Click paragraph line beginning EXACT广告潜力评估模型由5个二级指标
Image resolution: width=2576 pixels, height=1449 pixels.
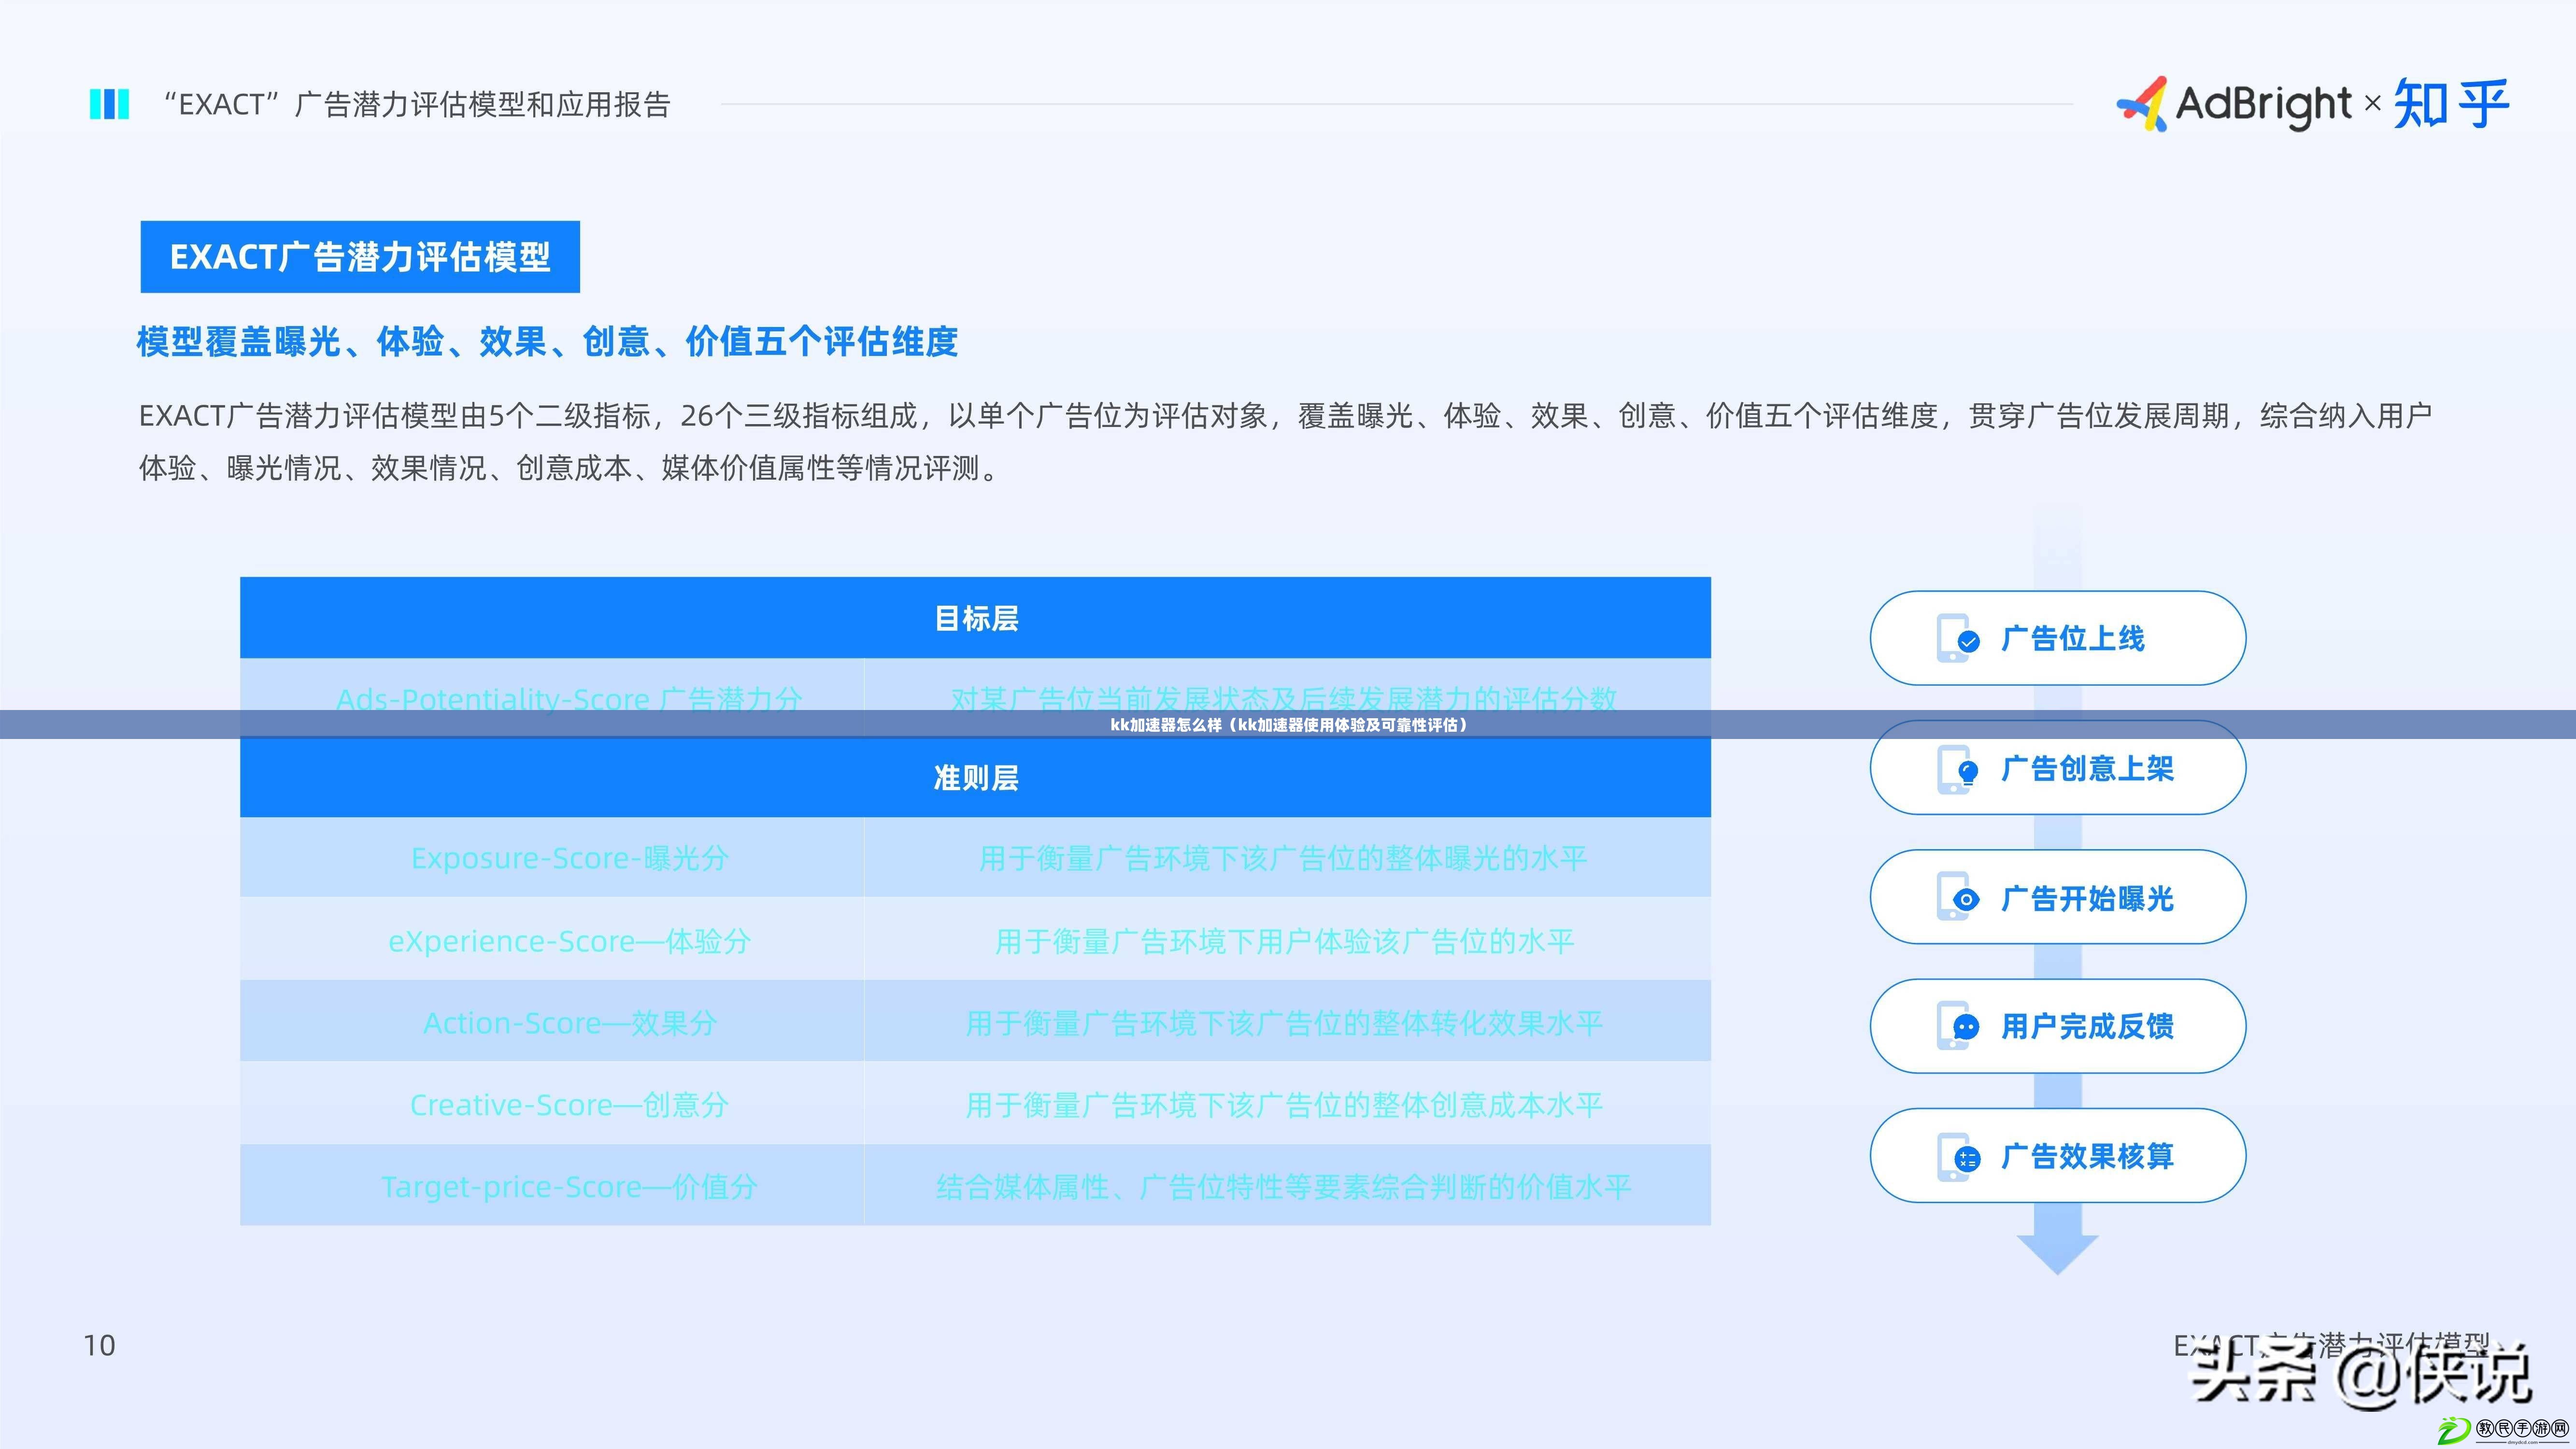(1285, 416)
